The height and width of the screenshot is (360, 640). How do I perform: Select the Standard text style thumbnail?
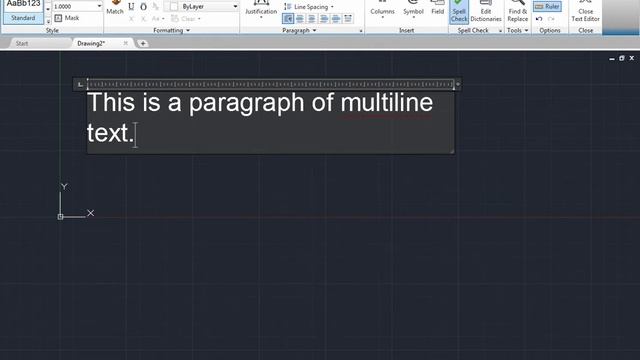tap(23, 12)
